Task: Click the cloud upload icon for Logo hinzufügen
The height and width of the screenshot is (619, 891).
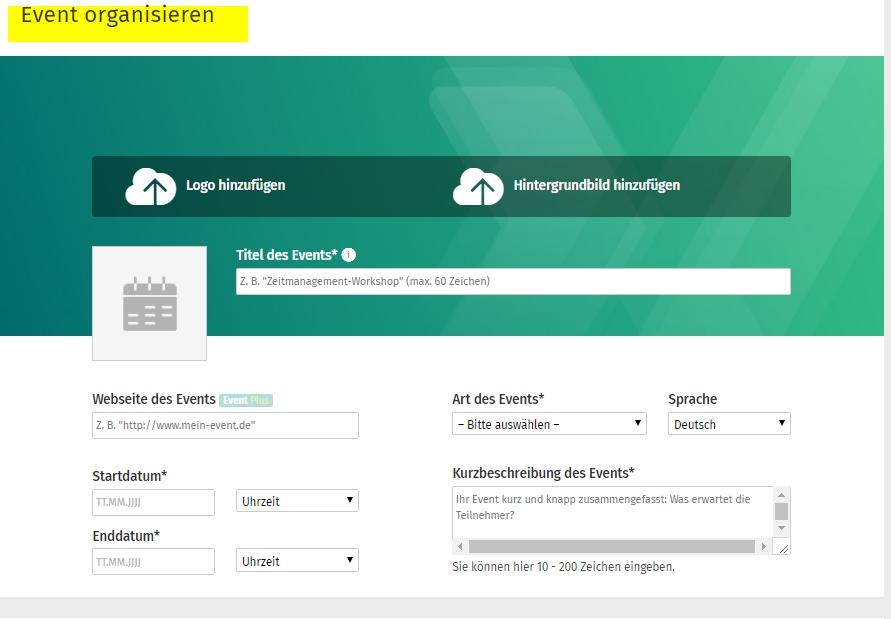Action: pos(150,186)
